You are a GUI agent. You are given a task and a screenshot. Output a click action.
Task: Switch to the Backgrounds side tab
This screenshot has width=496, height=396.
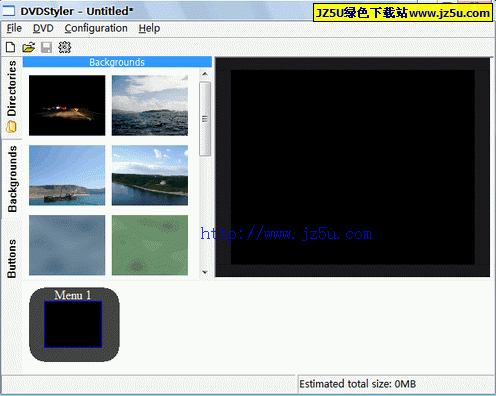coord(12,179)
